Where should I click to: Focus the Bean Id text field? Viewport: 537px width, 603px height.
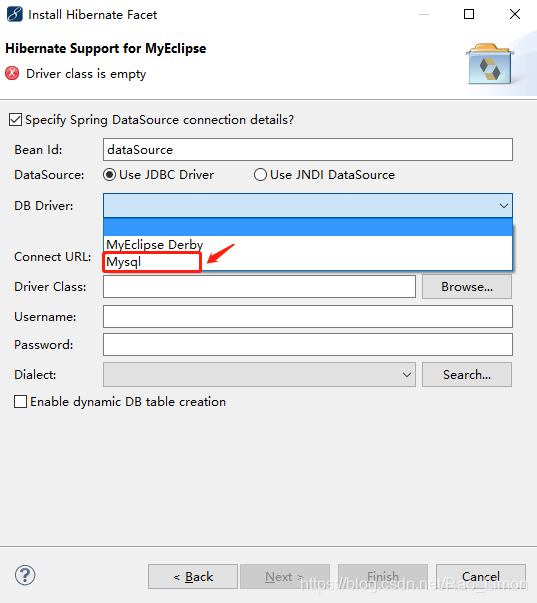point(308,150)
